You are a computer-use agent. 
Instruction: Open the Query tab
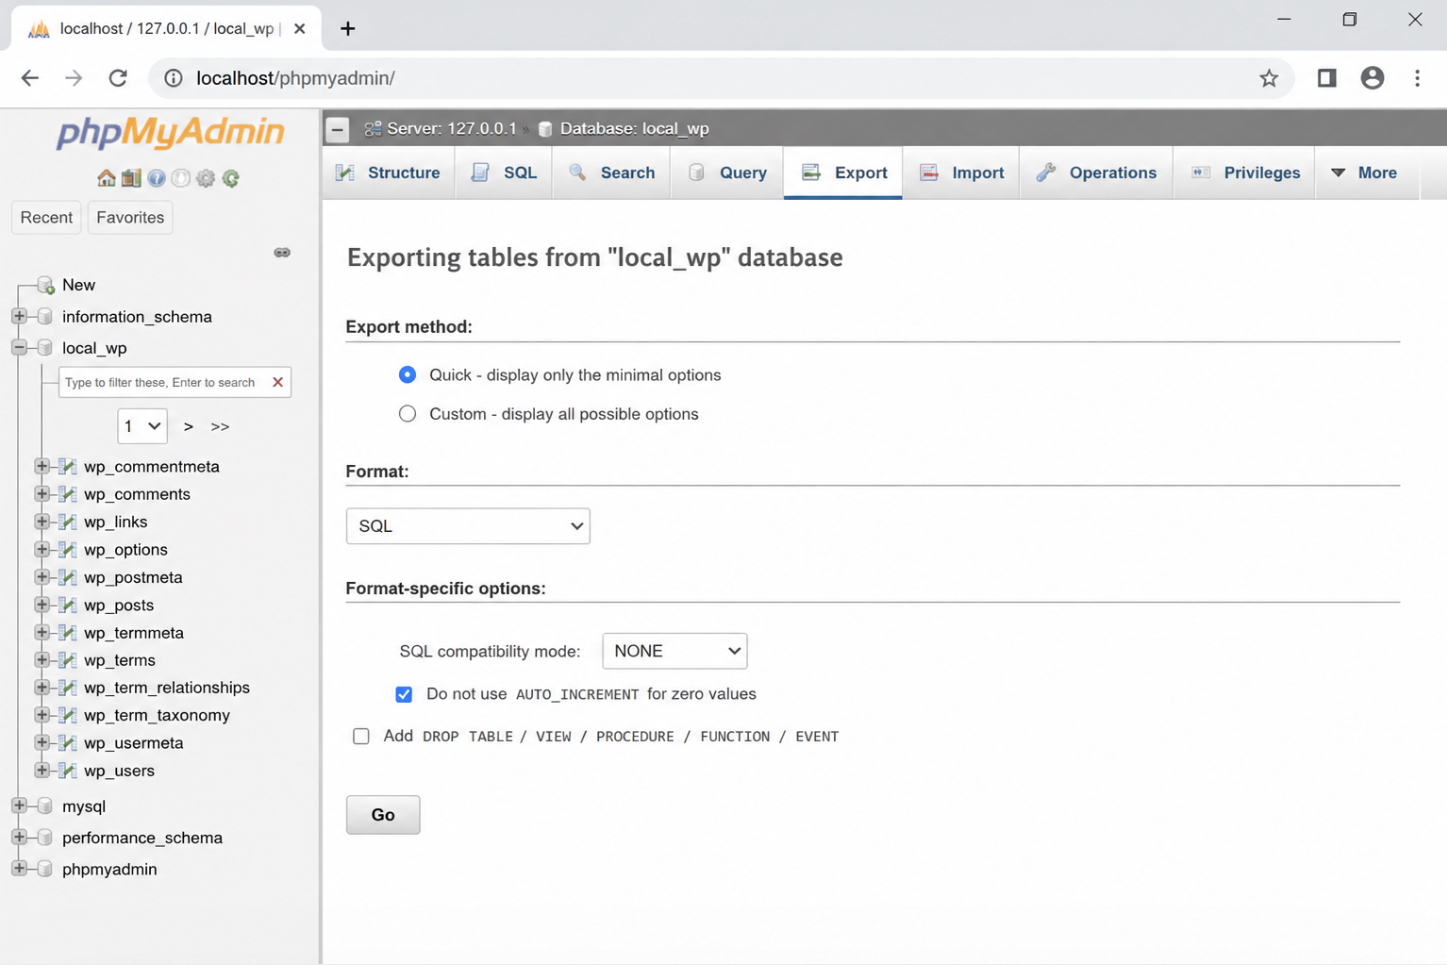(728, 173)
